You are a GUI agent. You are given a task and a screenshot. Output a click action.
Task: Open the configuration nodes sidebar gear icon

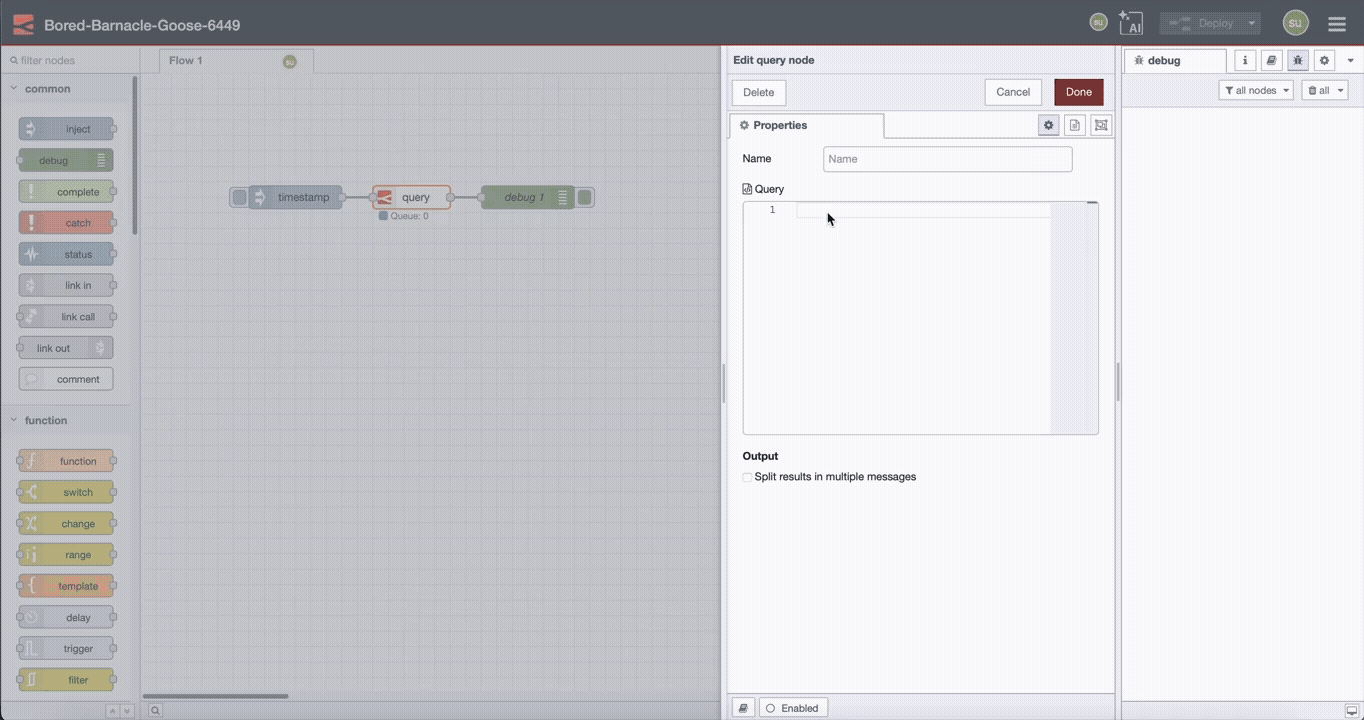pos(1324,60)
